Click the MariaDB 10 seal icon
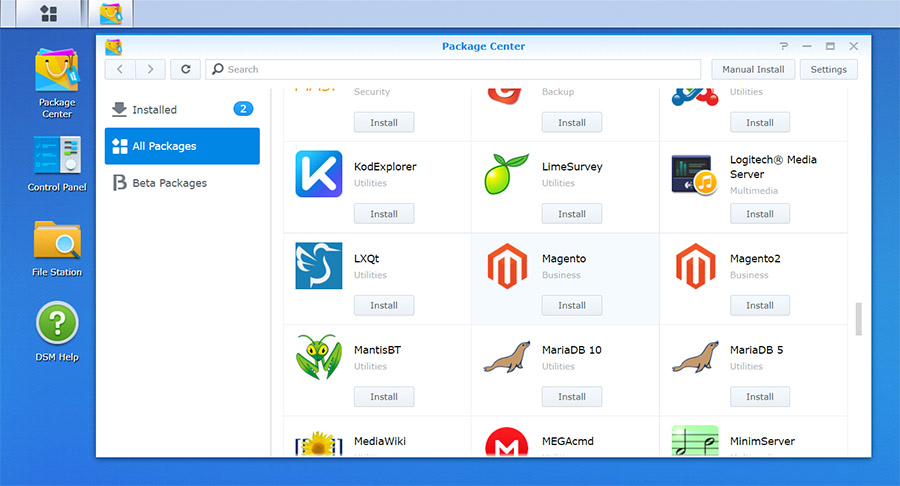 coord(507,357)
